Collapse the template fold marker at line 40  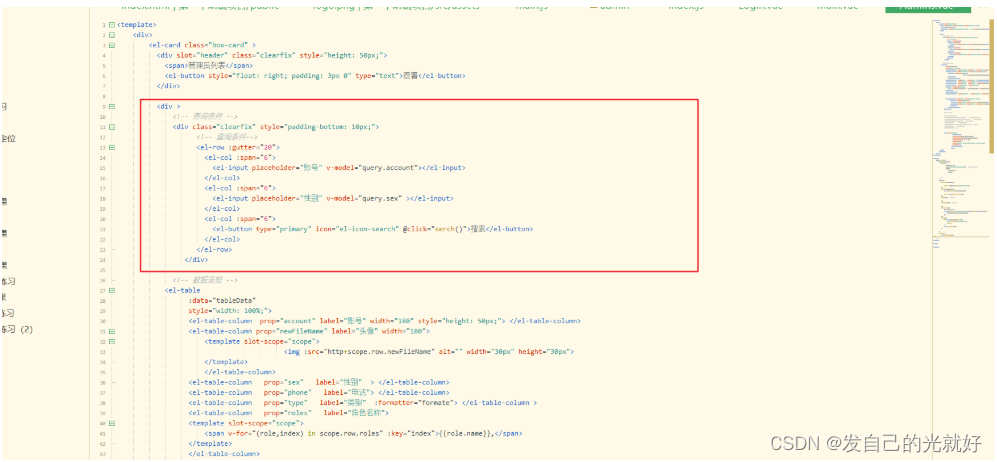[x=112, y=423]
